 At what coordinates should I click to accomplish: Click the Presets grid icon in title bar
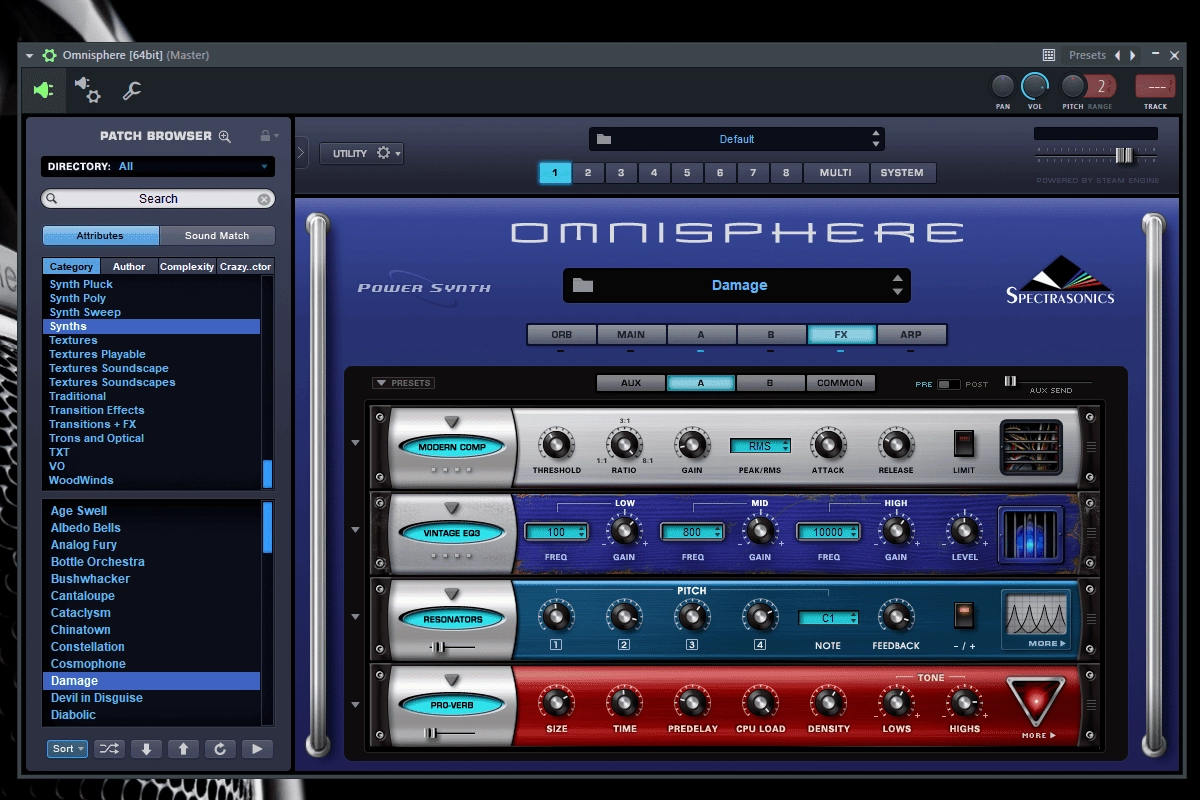click(1049, 55)
